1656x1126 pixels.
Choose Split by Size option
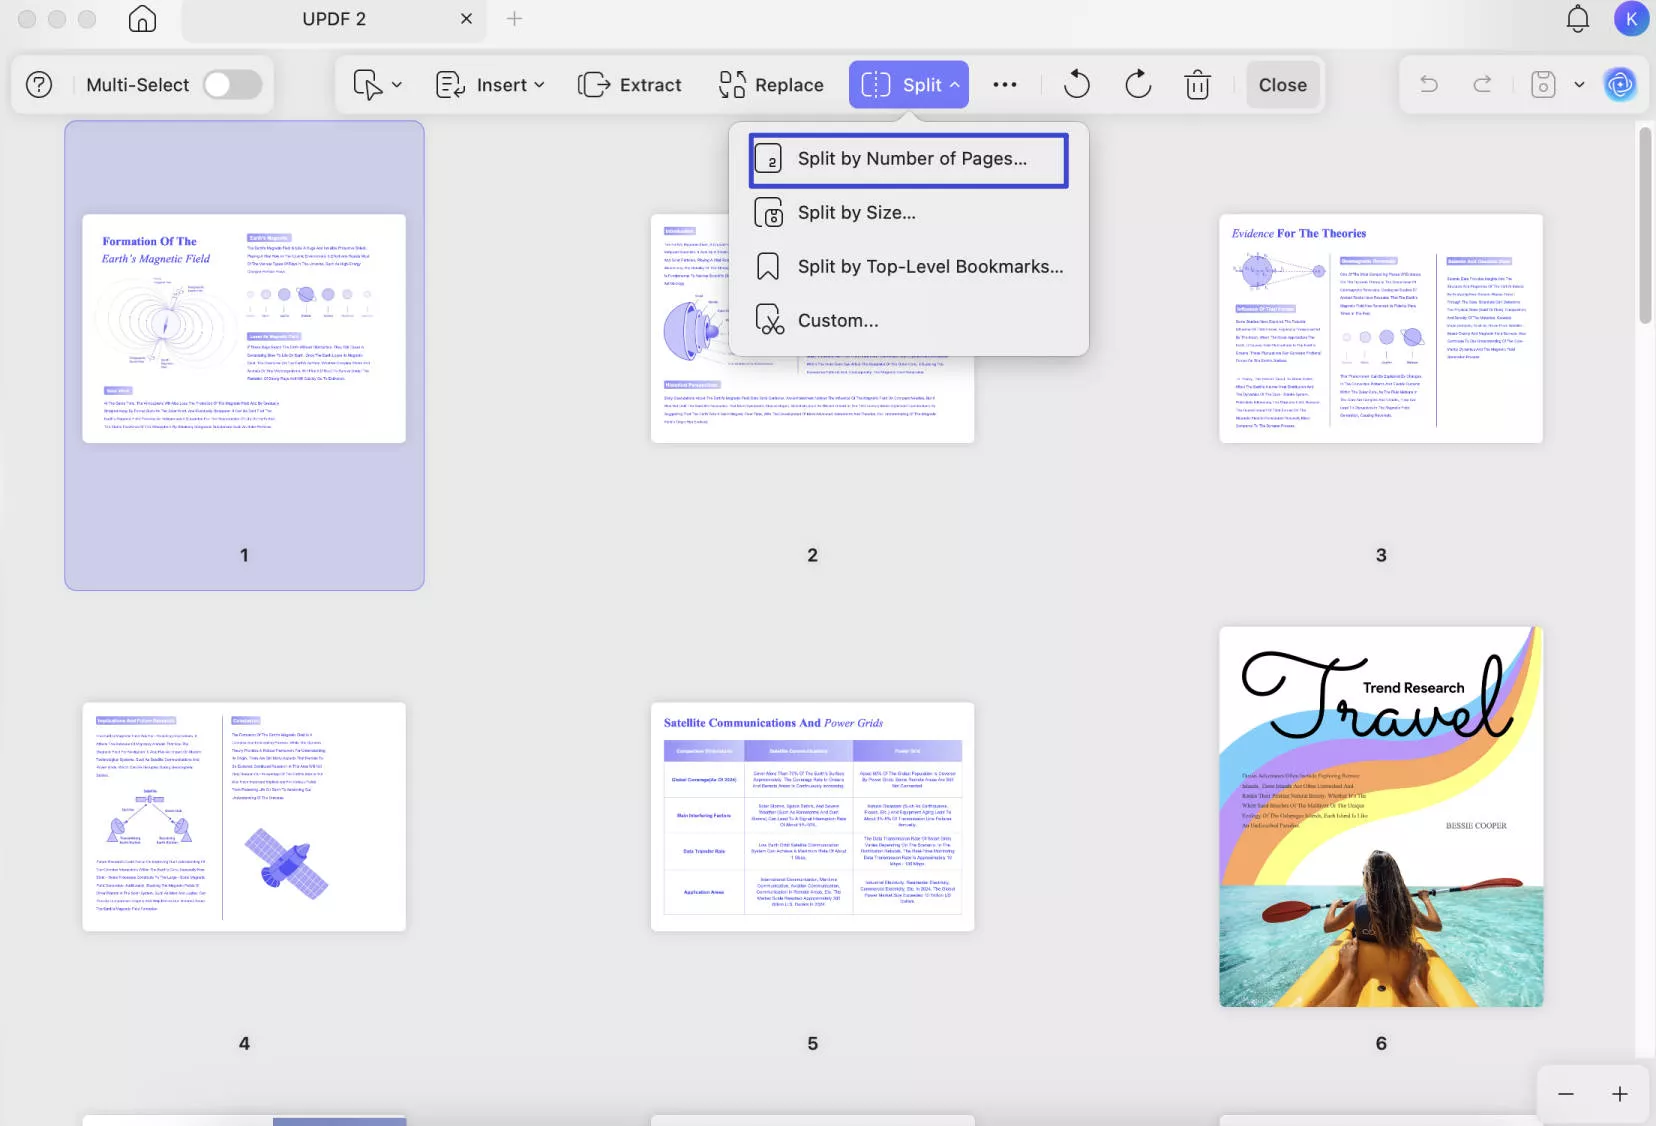[x=909, y=213]
